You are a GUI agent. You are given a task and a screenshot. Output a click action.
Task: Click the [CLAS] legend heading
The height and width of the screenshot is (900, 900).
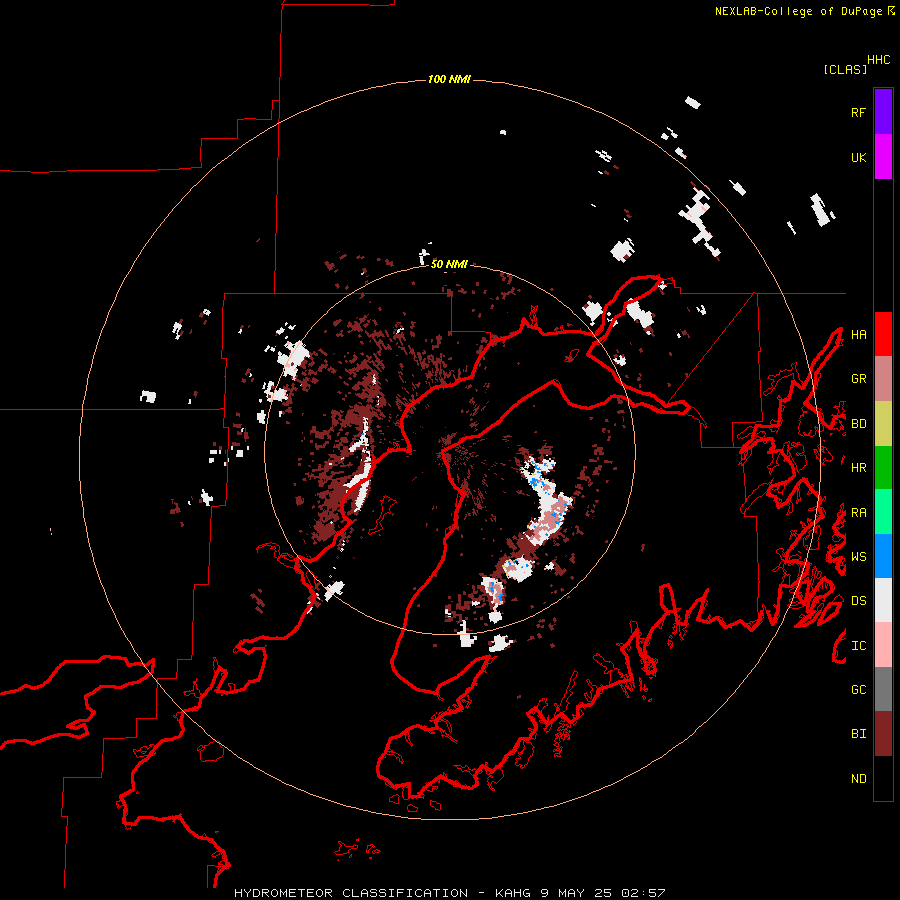point(845,69)
